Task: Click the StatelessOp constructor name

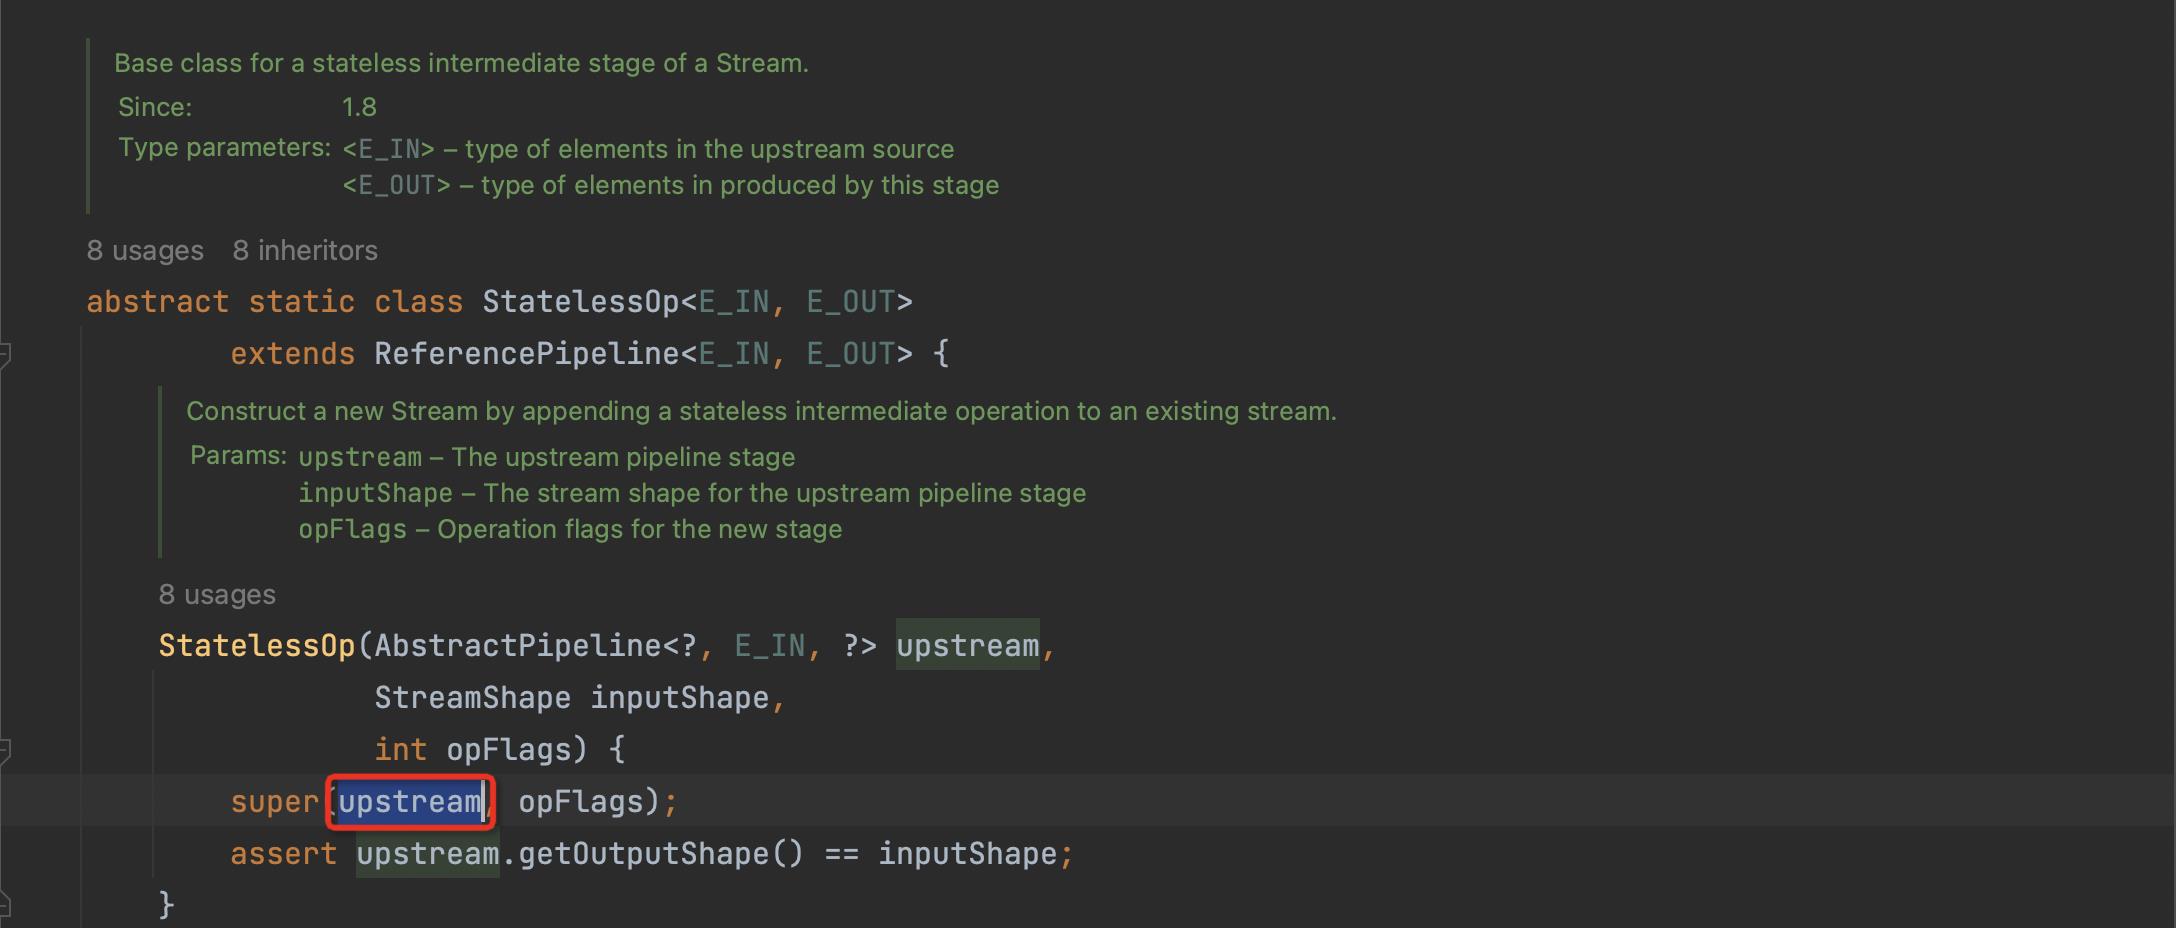Action: click(x=257, y=646)
